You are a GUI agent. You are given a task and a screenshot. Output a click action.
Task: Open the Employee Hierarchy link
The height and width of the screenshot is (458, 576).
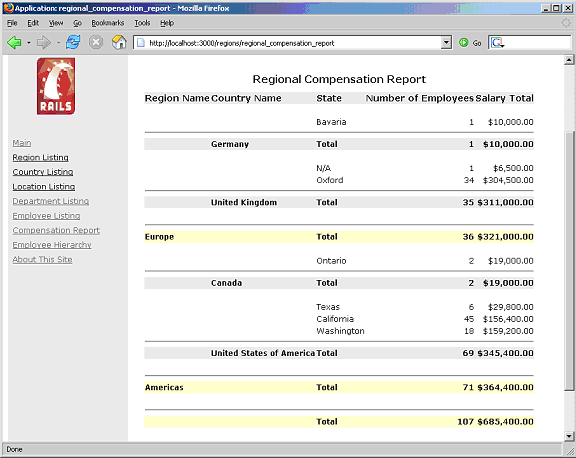click(52, 245)
